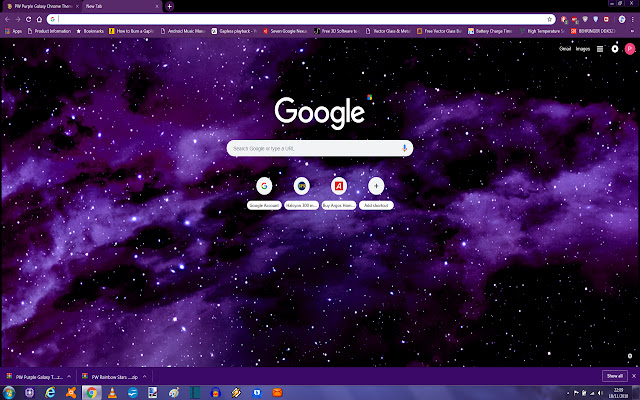Image resolution: width=640 pixels, height=400 pixels.
Task: Open the High Temperature bookmark
Action: pyautogui.click(x=542, y=31)
